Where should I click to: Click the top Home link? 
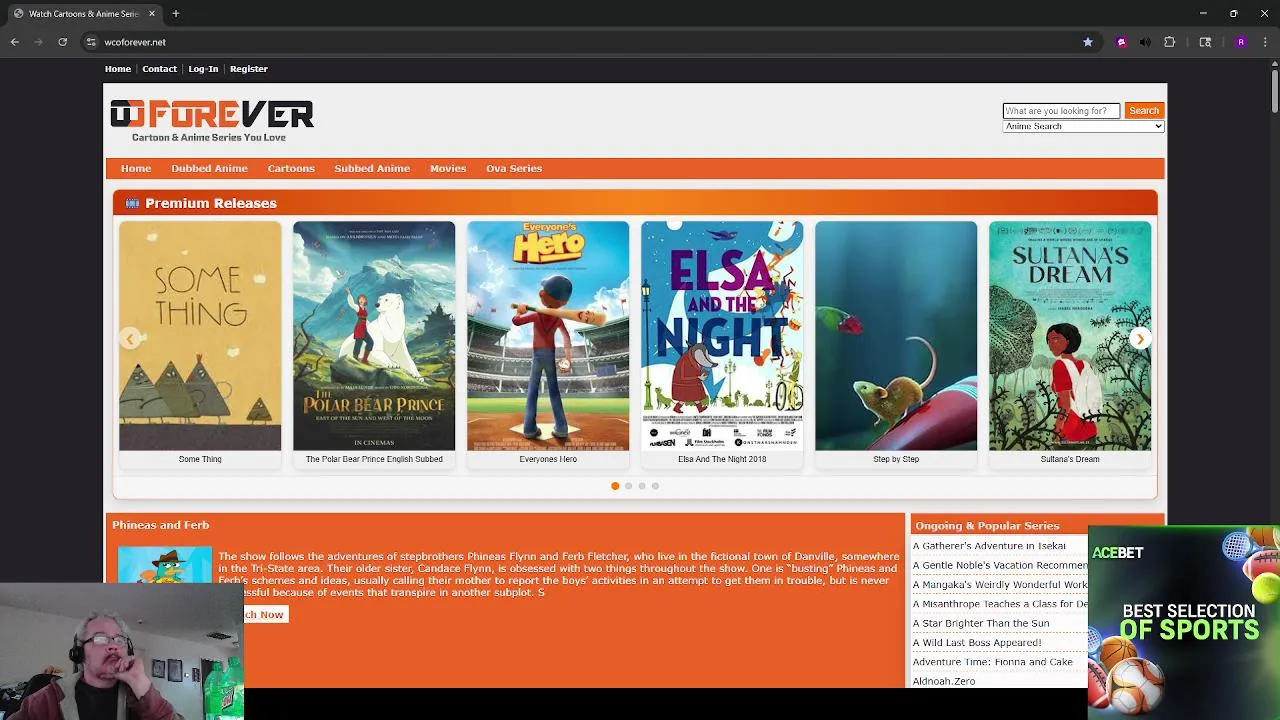point(118,69)
